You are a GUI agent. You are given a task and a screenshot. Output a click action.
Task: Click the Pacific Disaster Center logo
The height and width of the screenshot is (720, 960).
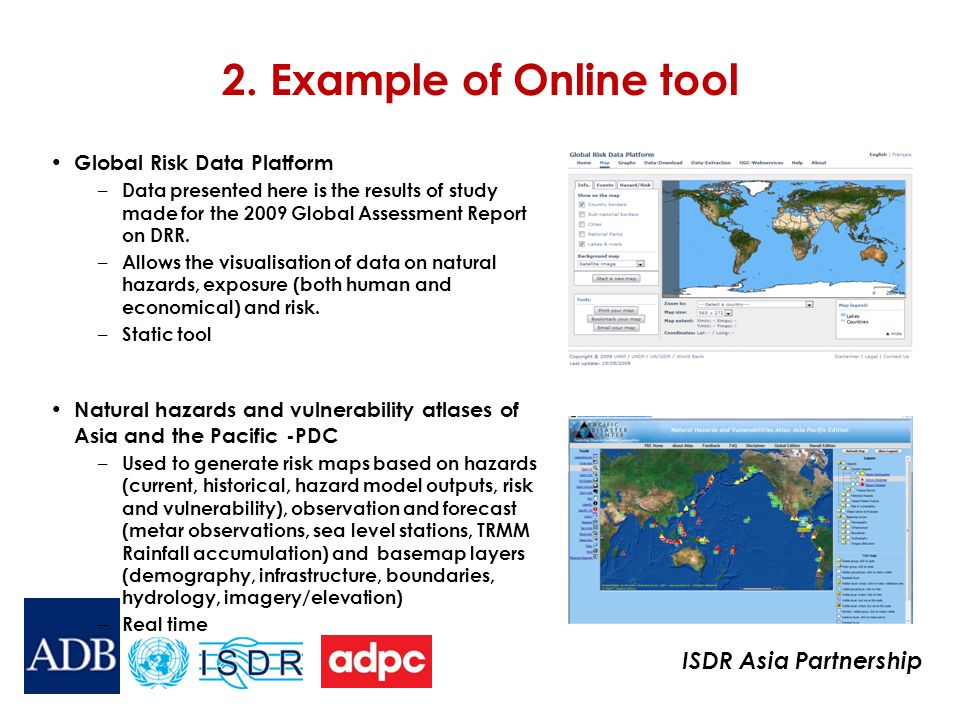coord(599,431)
